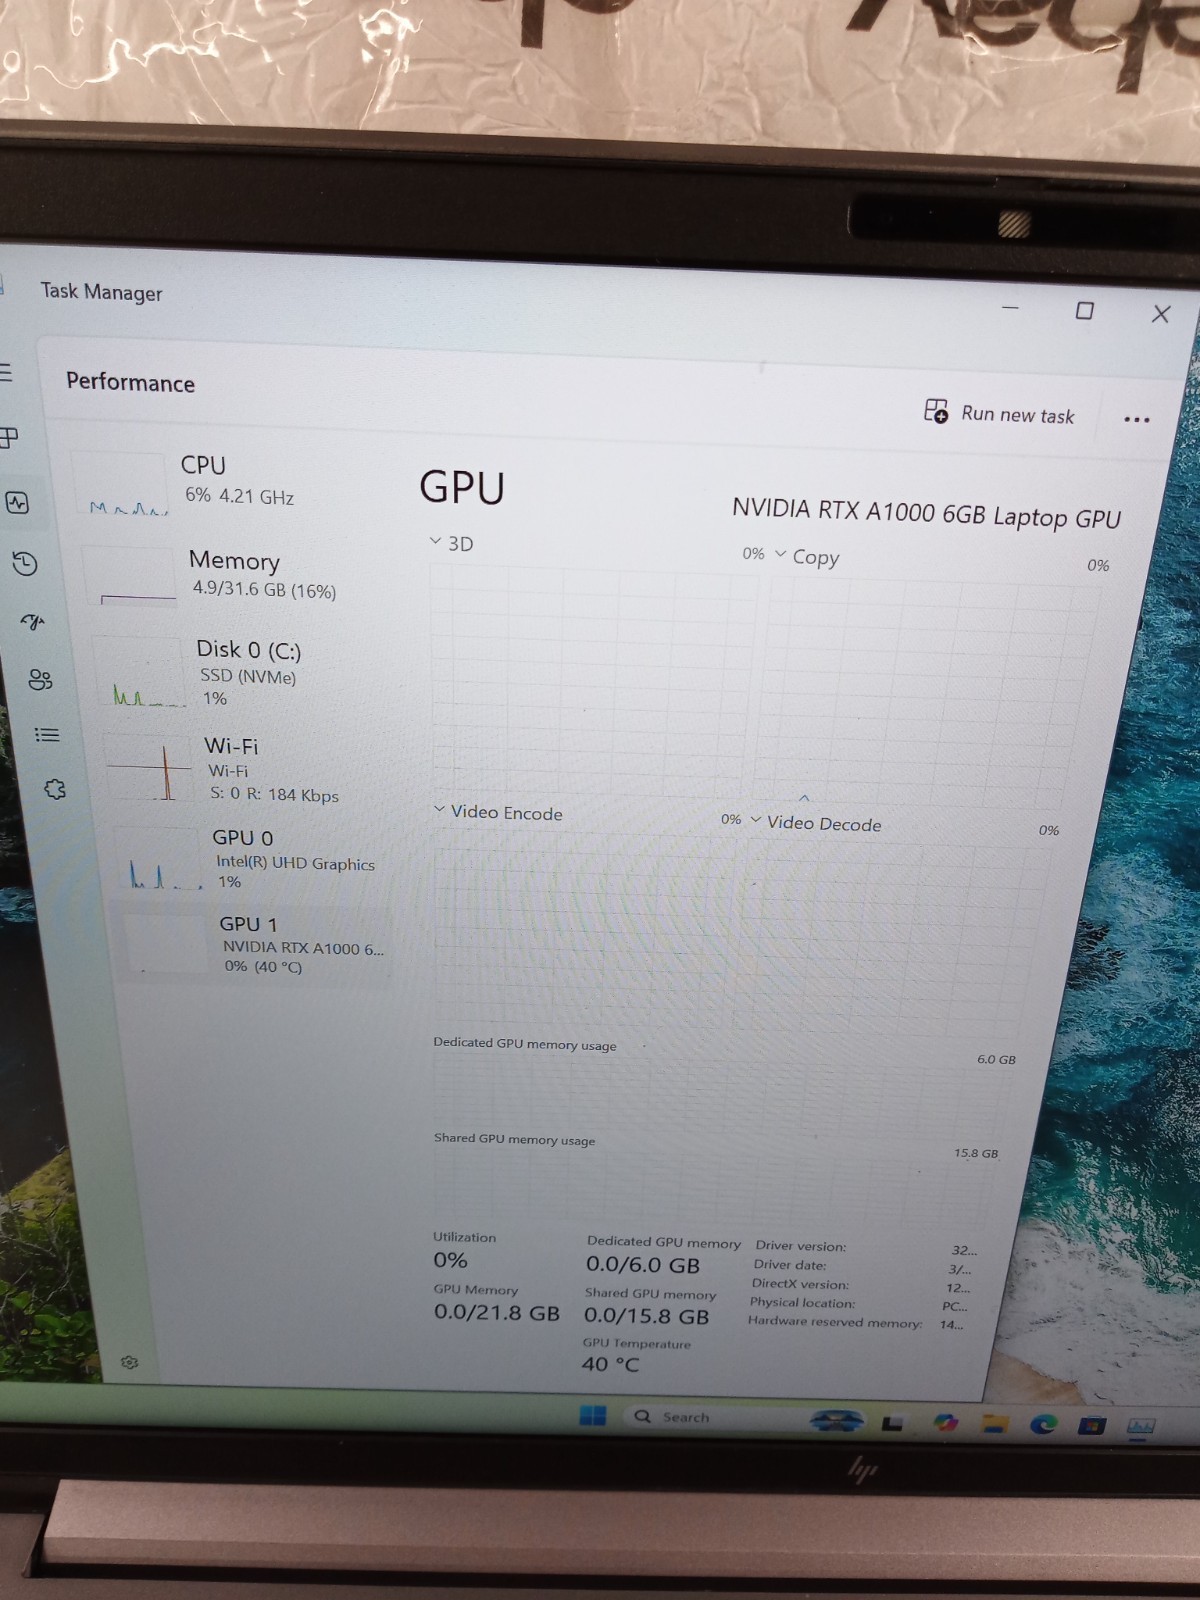Image resolution: width=1200 pixels, height=1600 pixels.
Task: Click the Wi-Fi throughput mini graph thumbnail
Action: coord(150,768)
